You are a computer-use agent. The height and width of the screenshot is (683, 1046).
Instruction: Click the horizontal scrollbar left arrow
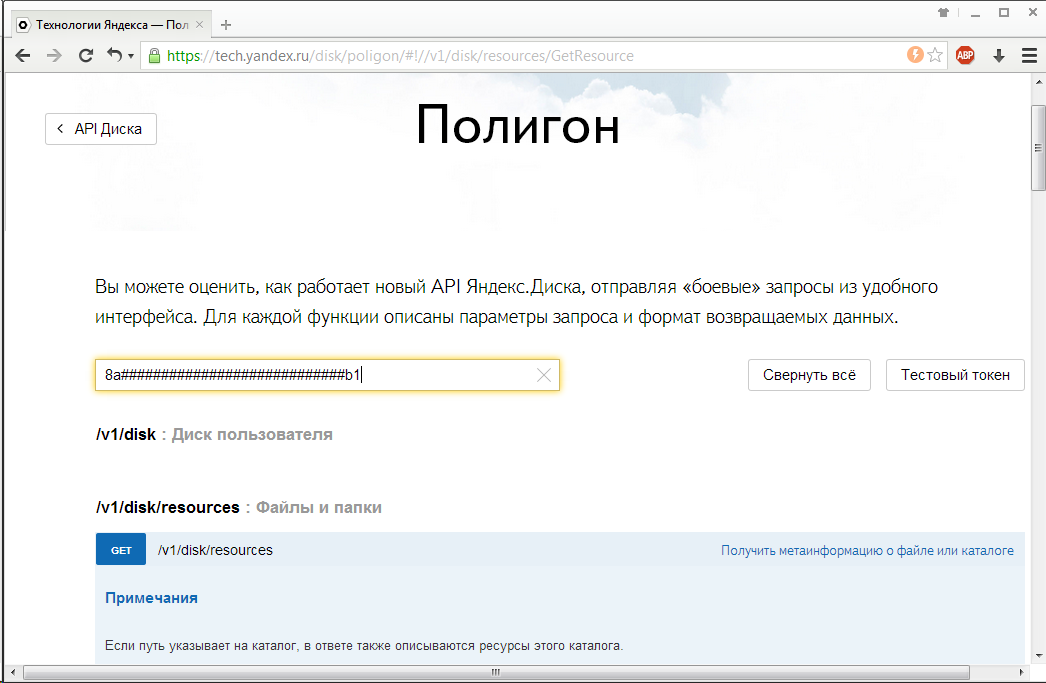(13, 672)
